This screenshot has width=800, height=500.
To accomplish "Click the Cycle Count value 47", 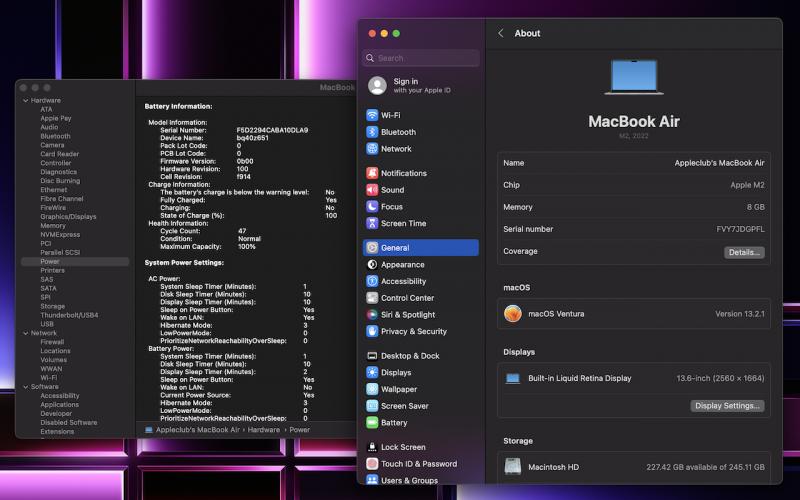I will click(x=242, y=231).
